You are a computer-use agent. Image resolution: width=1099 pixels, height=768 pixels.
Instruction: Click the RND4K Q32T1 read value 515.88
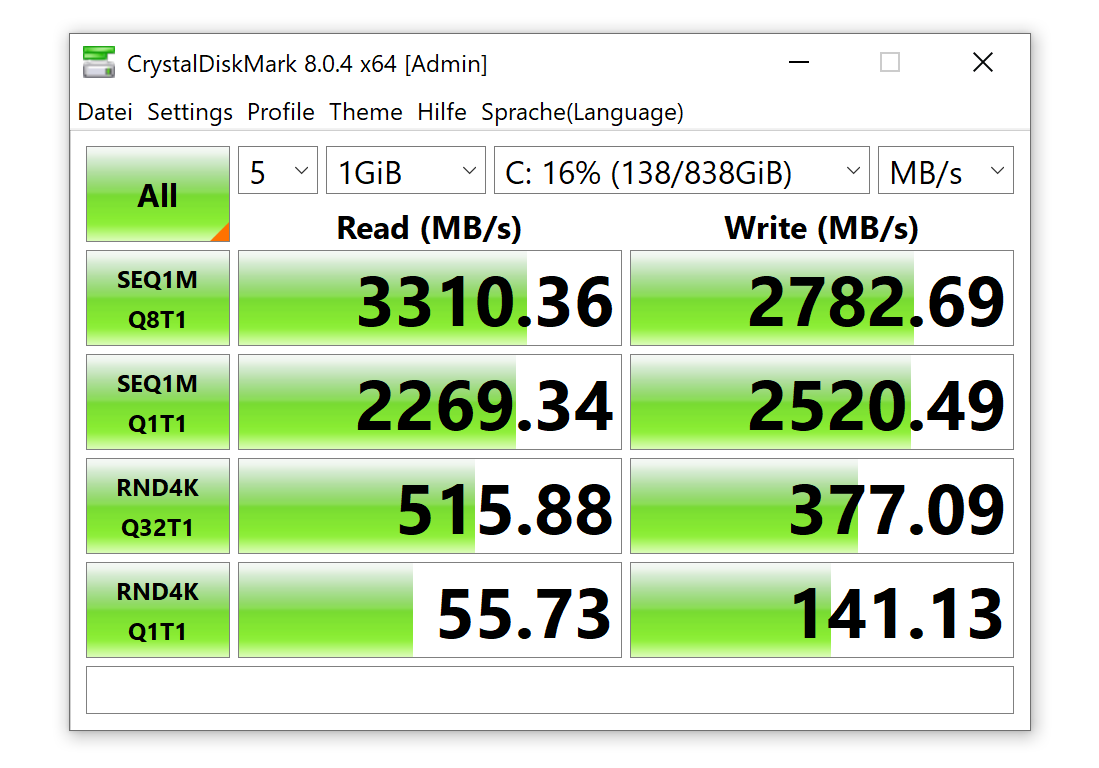point(430,506)
